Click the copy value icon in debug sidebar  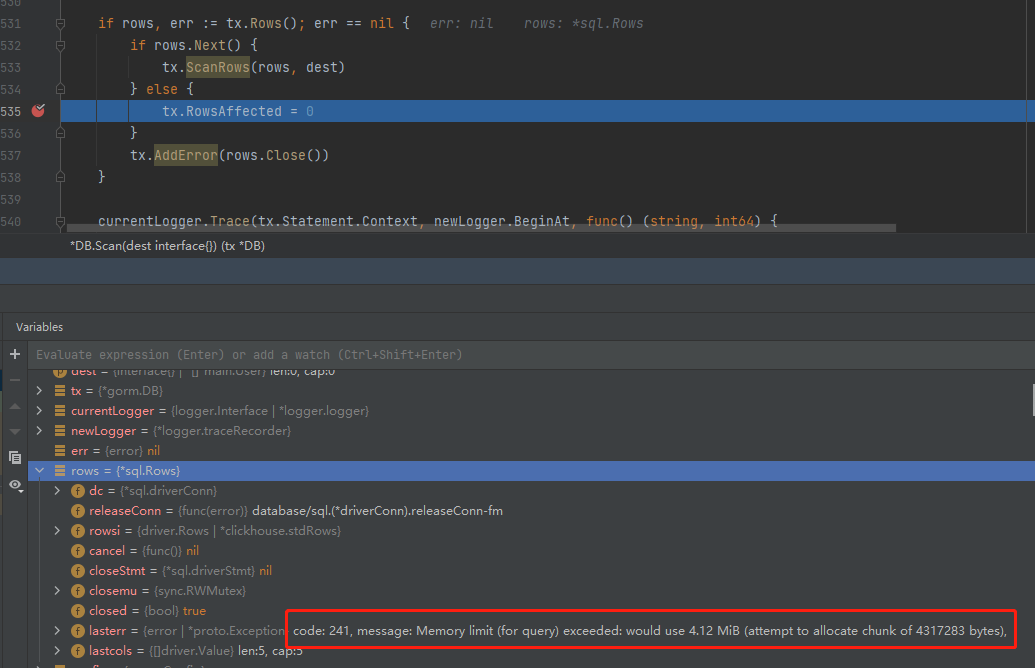[14, 457]
